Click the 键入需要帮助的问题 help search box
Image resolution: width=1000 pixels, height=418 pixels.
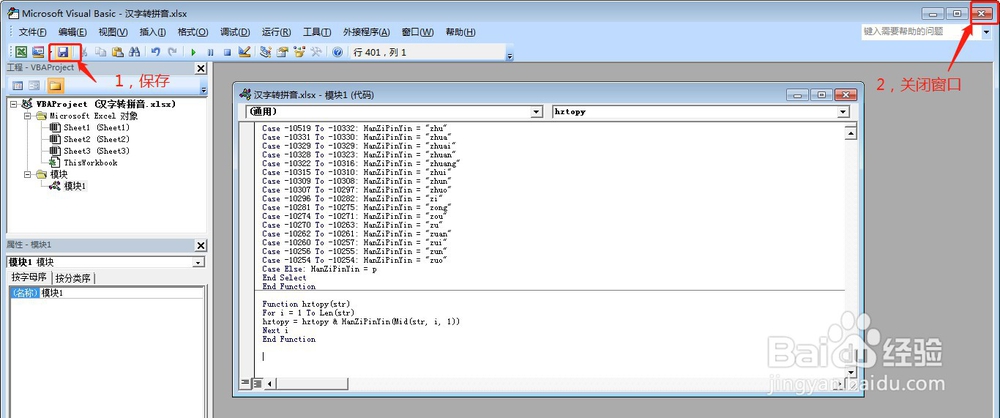[x=921, y=32]
